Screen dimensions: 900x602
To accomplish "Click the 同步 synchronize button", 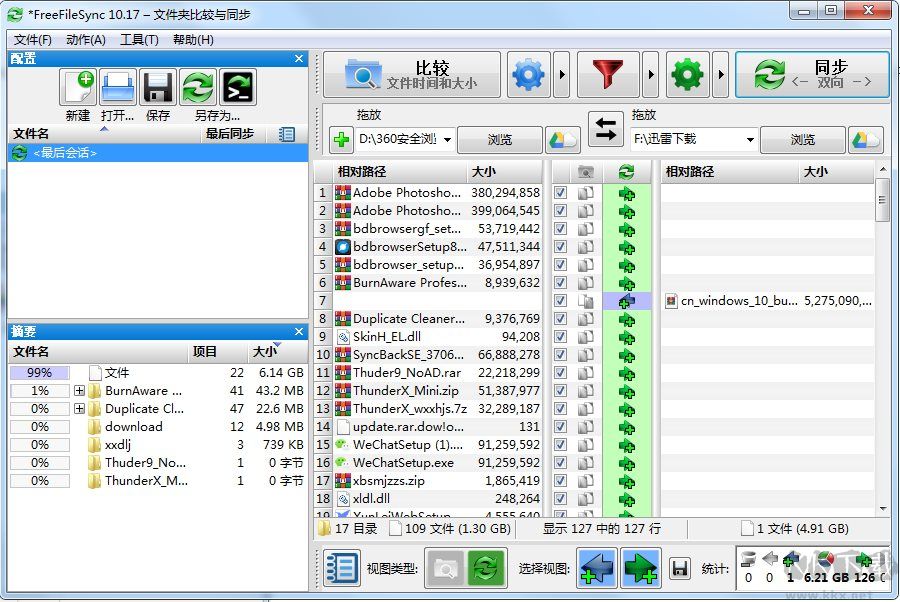I will [811, 75].
